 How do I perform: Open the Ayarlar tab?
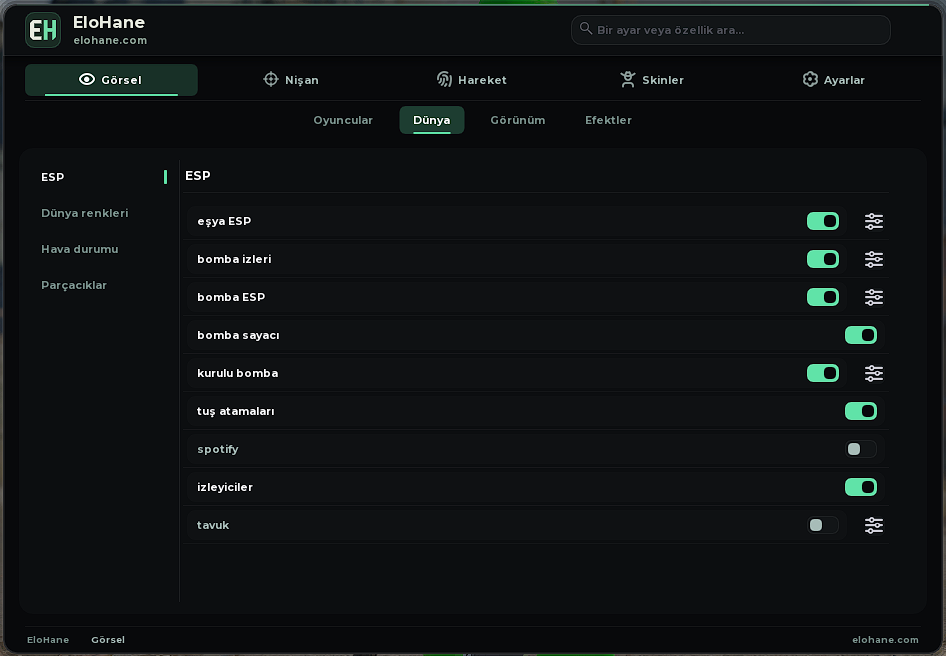point(833,80)
